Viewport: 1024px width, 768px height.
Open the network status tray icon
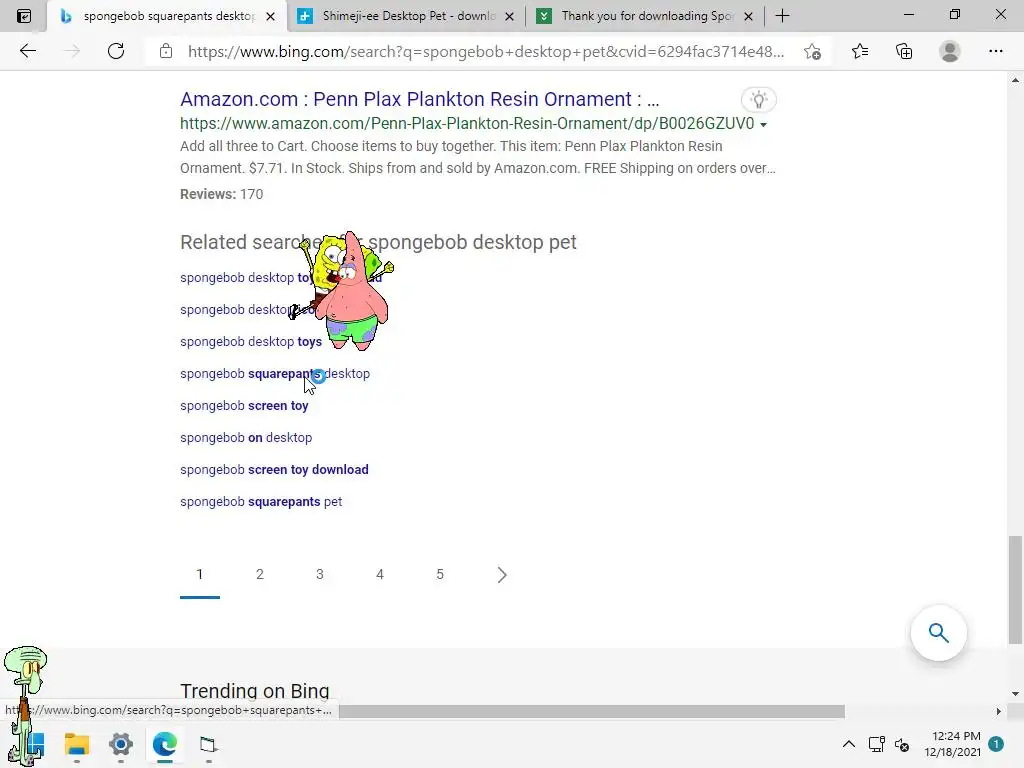pos(876,744)
